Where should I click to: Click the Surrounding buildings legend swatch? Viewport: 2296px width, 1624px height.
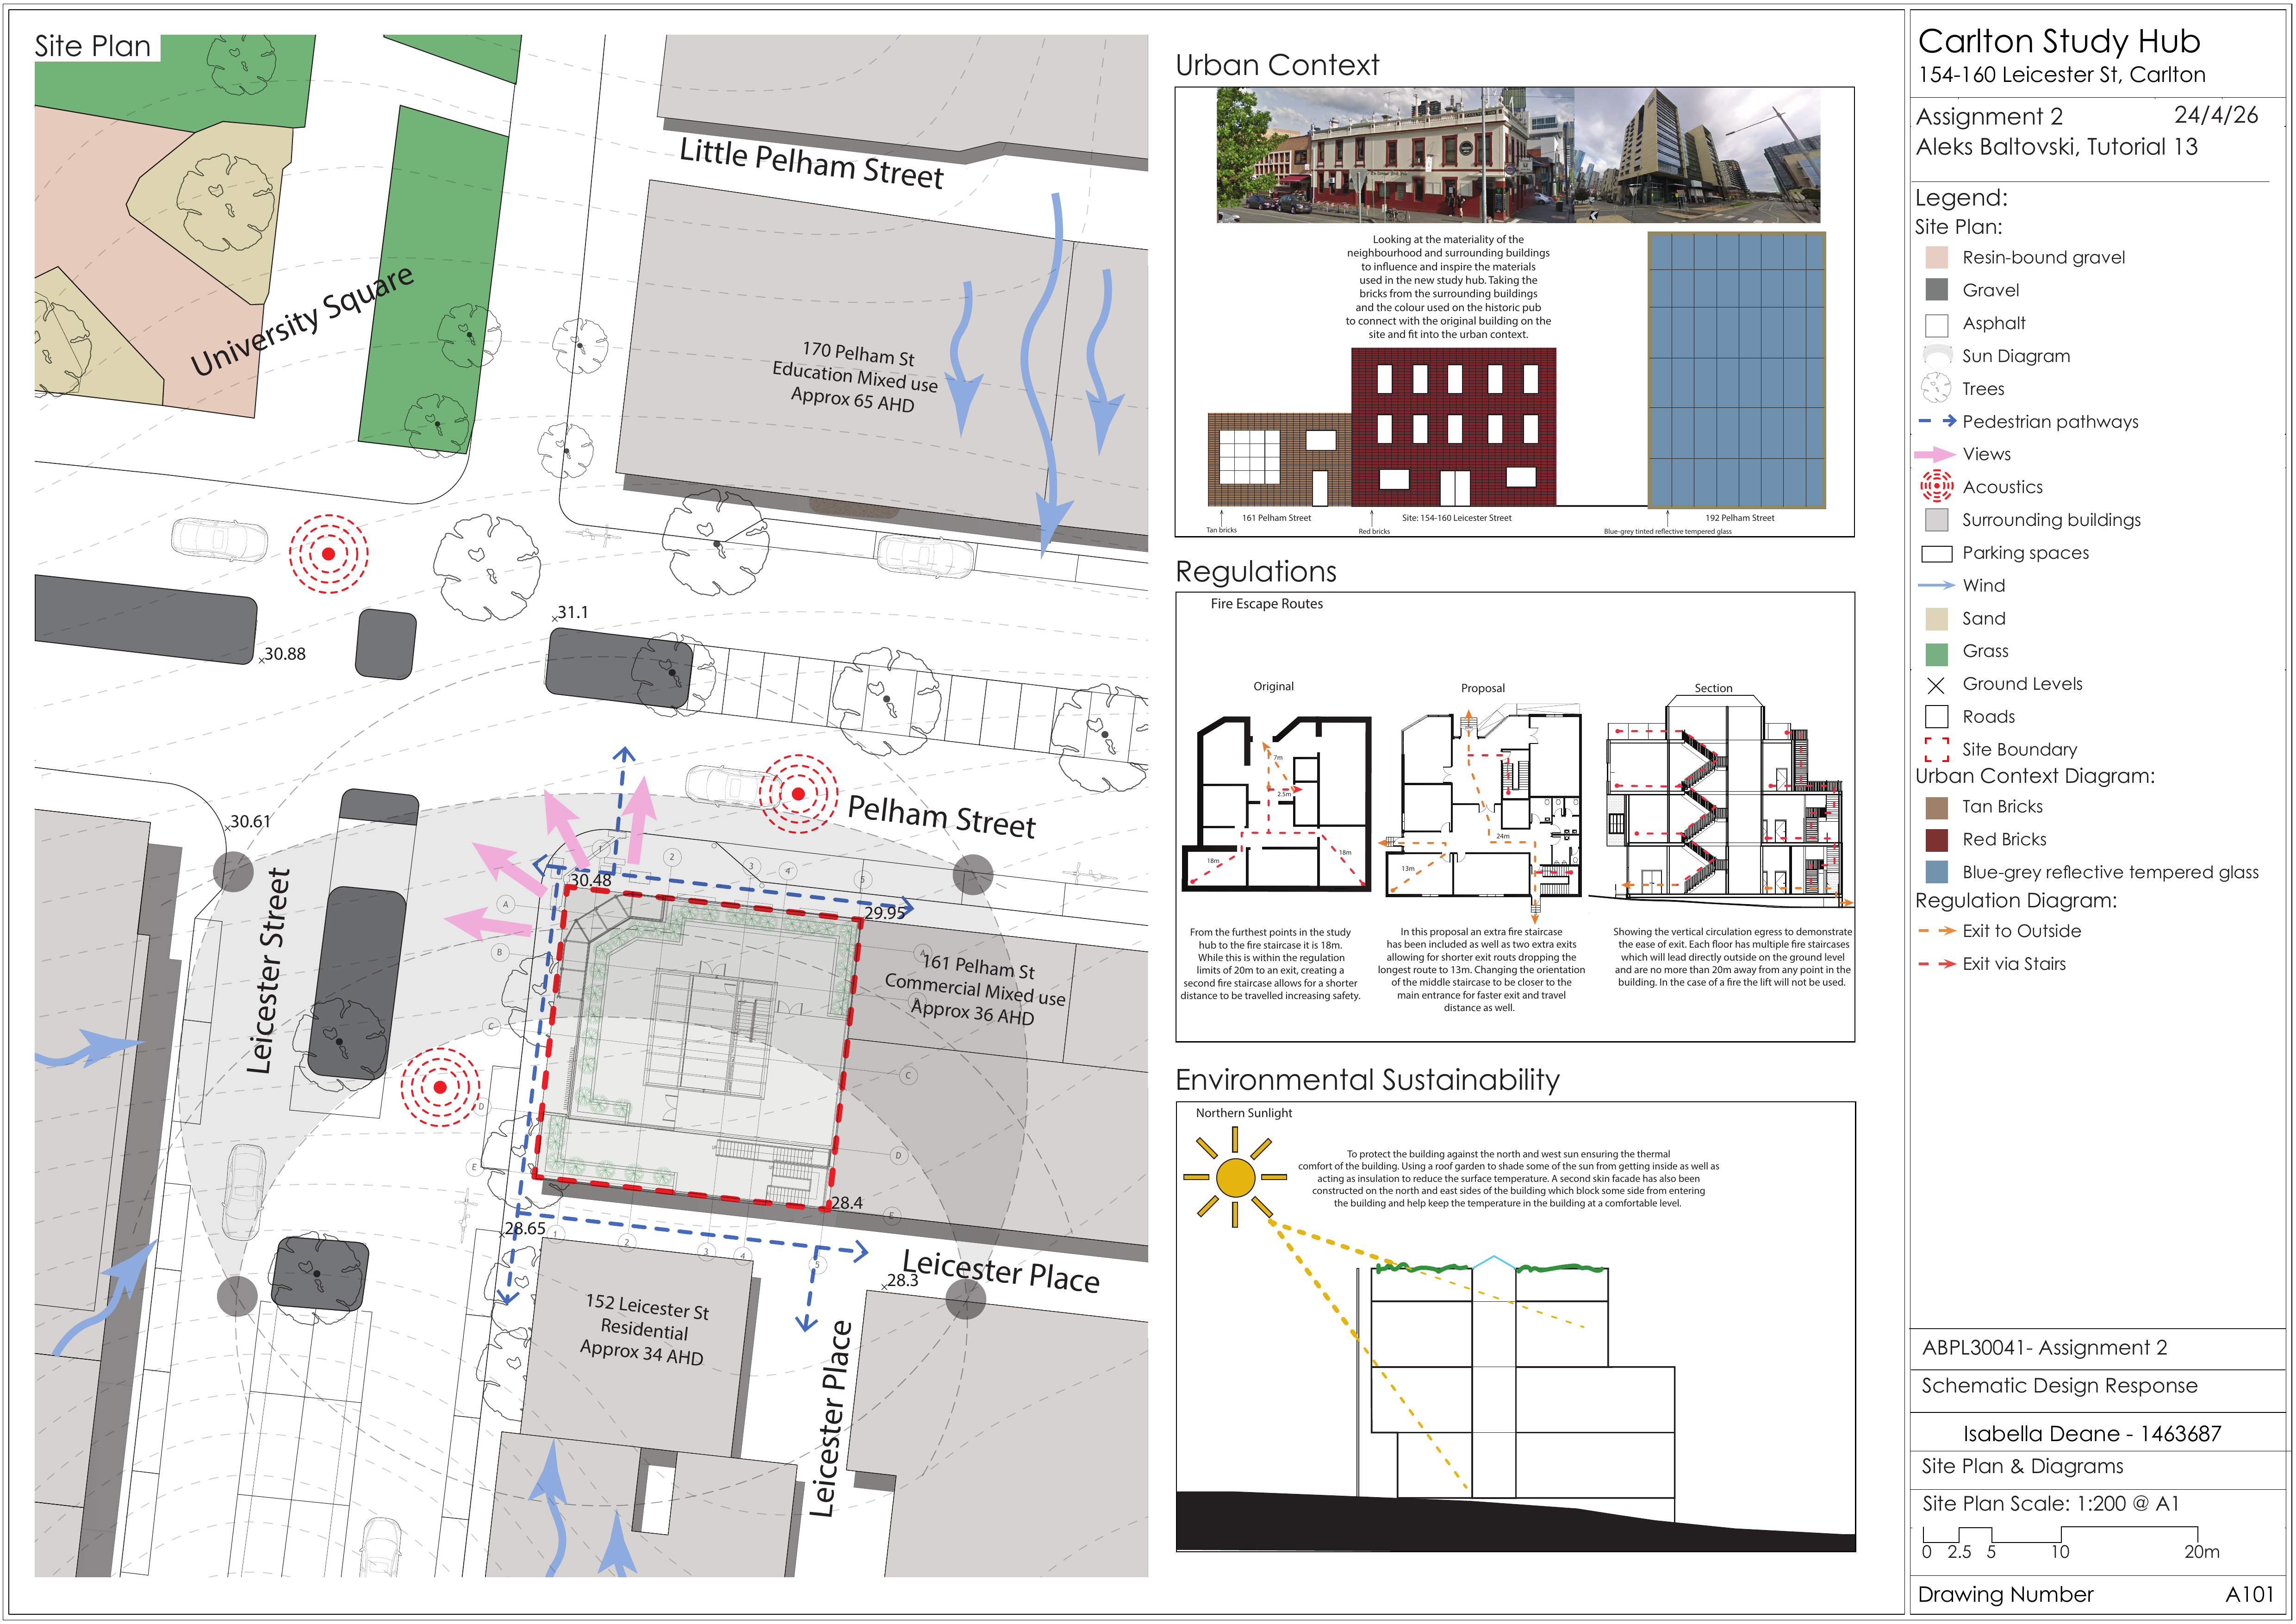point(1936,520)
